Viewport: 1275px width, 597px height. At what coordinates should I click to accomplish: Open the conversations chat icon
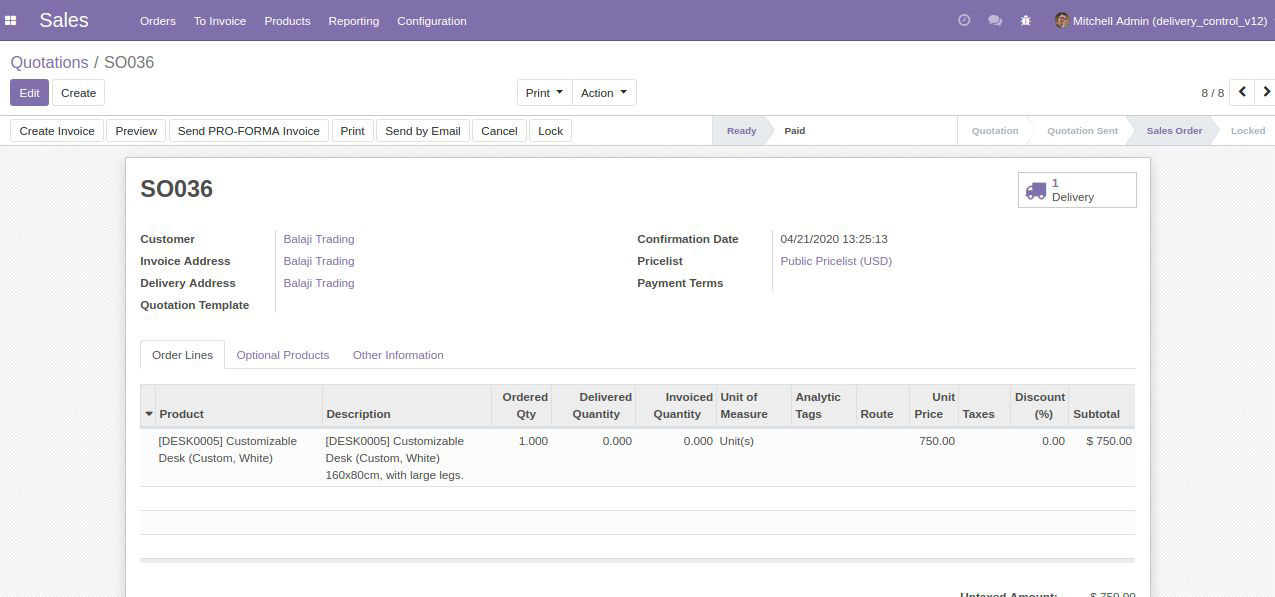click(x=995, y=20)
